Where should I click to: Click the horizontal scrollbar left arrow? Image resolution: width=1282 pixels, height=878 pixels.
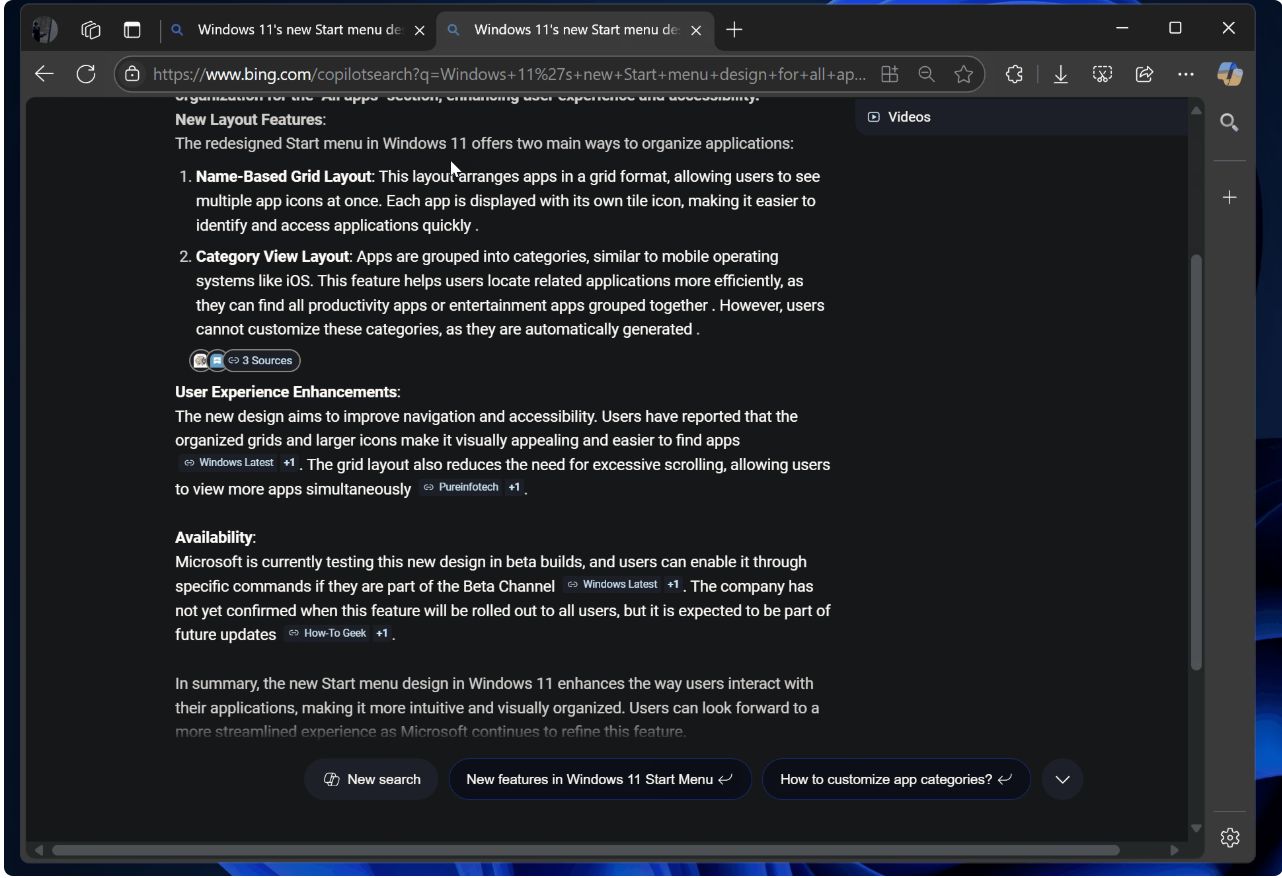[x=39, y=850]
